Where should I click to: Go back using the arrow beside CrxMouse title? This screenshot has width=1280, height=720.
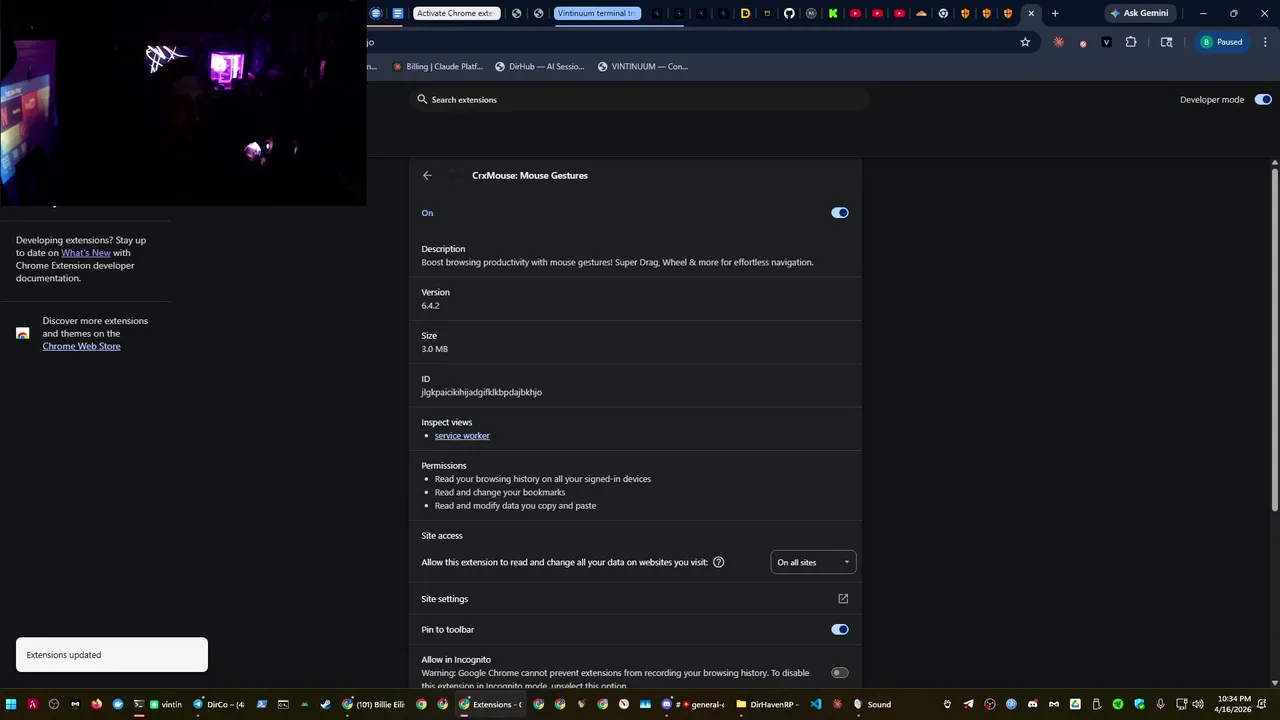click(x=427, y=175)
